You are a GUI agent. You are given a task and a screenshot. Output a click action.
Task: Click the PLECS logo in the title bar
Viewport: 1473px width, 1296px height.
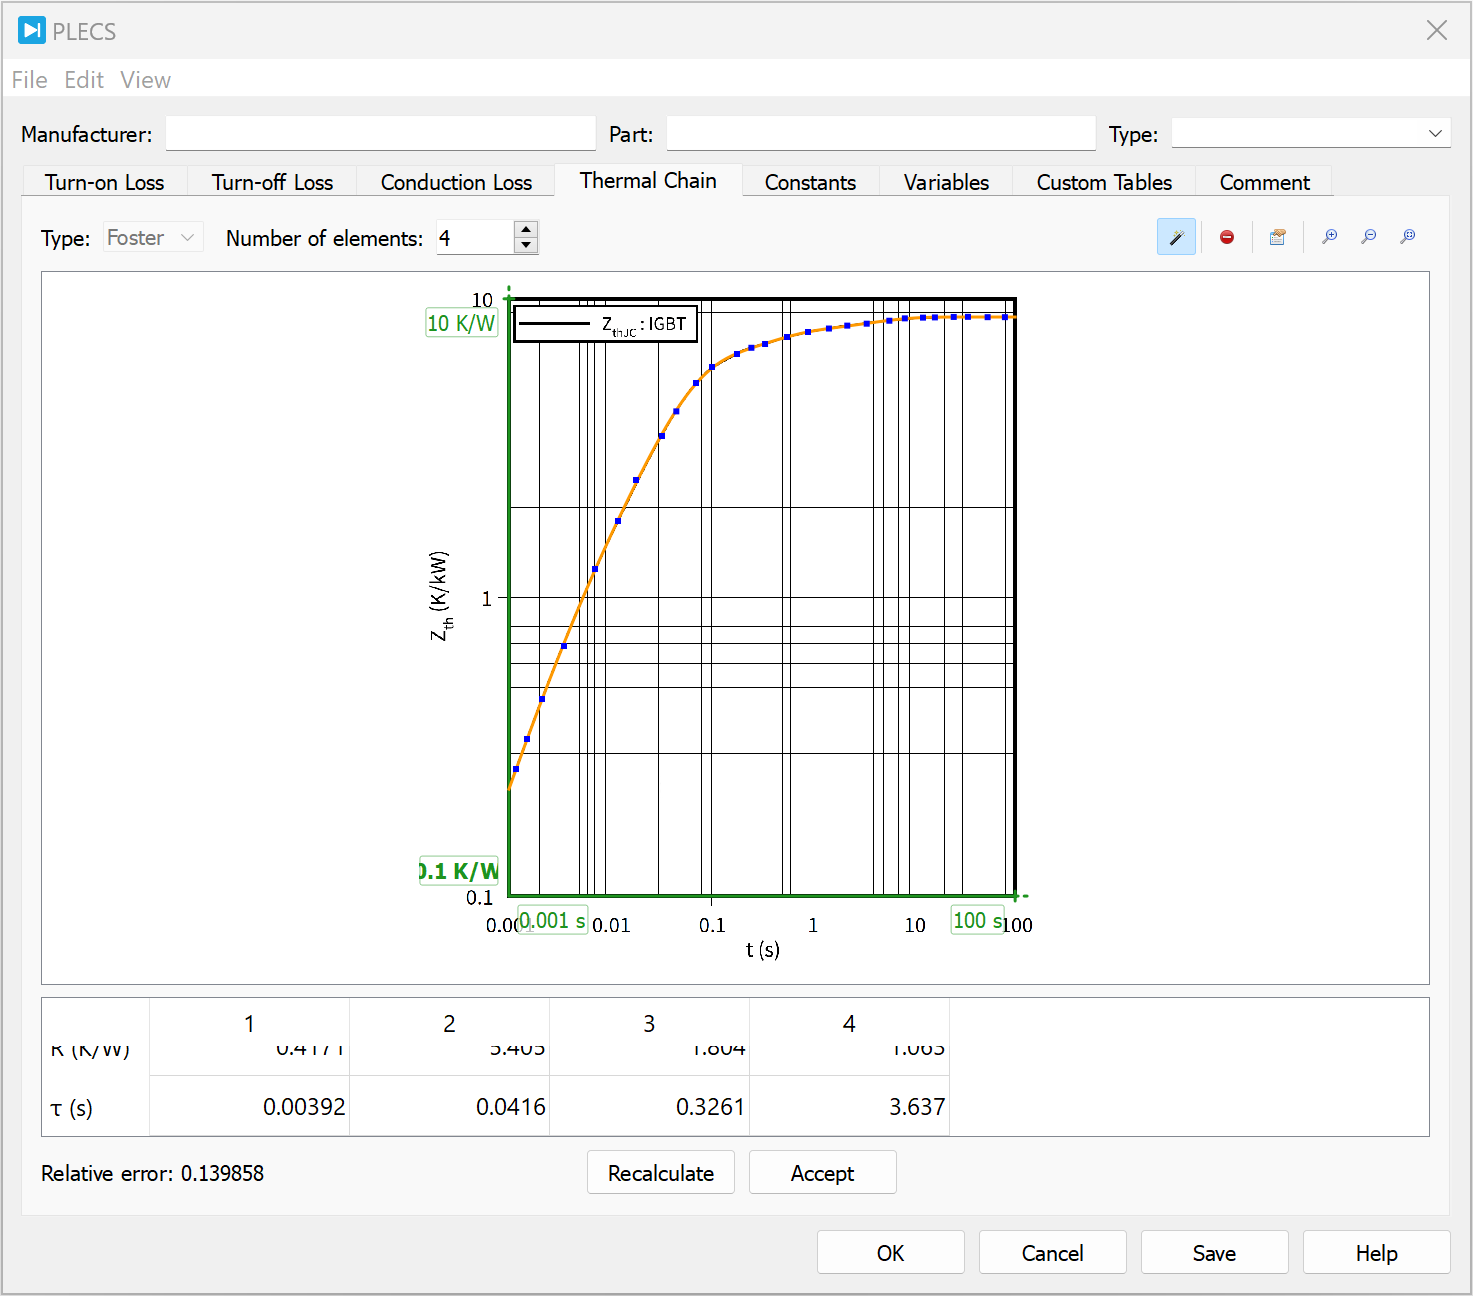[x=32, y=31]
